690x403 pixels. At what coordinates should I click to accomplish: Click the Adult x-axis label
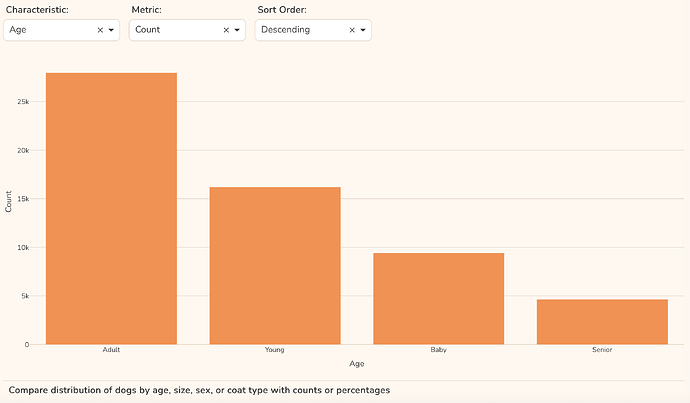(111, 350)
